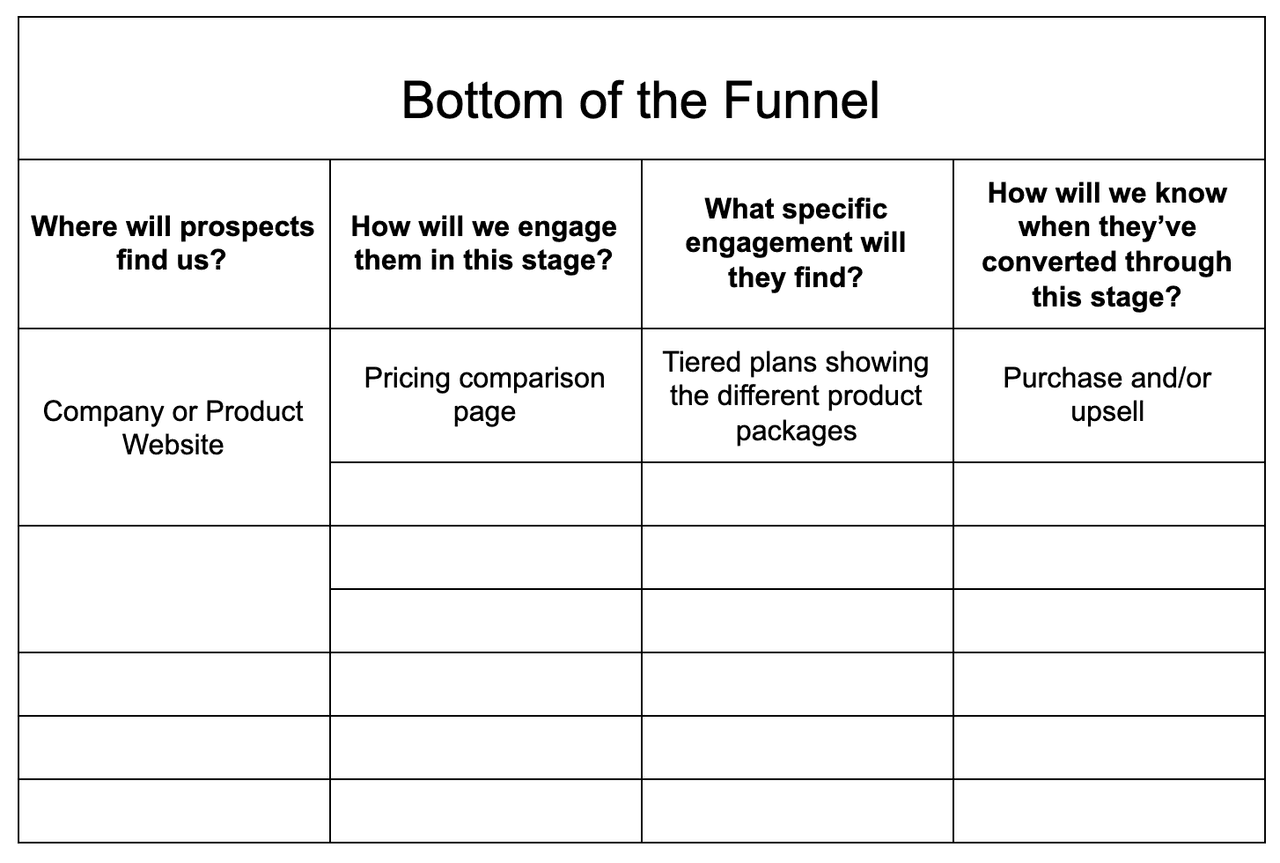Viewport: 1280px width, 863px height.
Task: Click empty cell directly below "Pricing comparison page"
Action: [485, 494]
